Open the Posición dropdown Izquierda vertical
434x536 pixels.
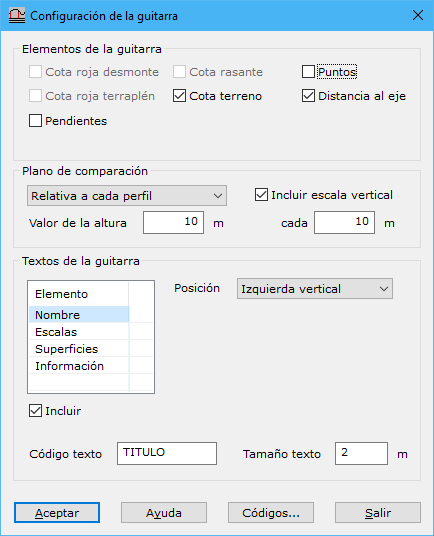[x=315, y=289]
